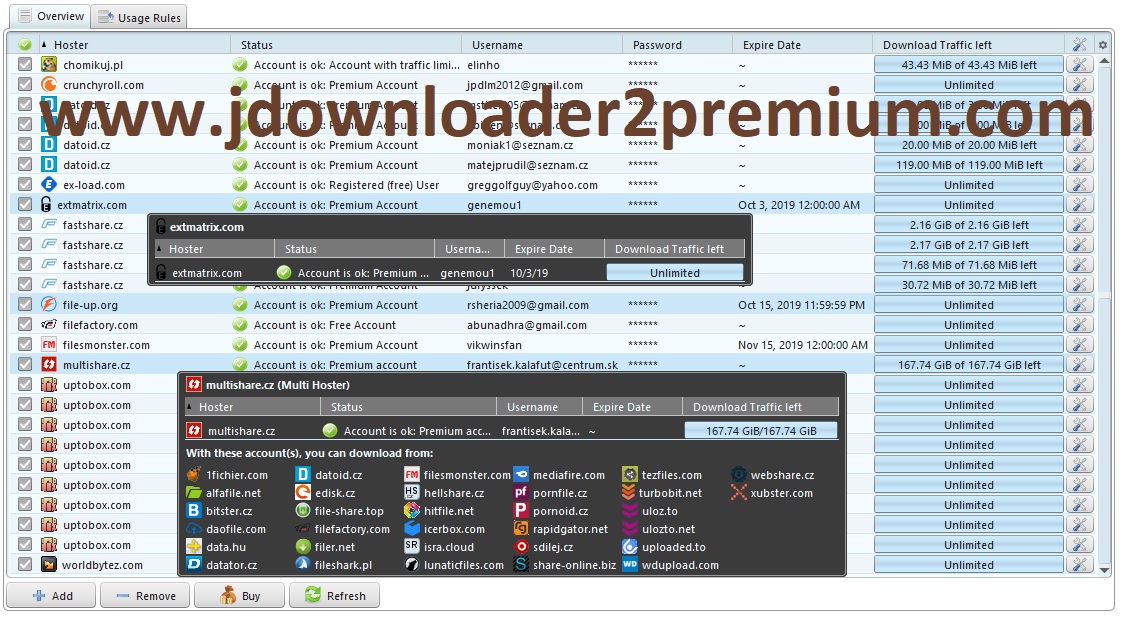Viewport: 1123px width, 621px height.
Task: Toggle the crunchyroll.com account checkbox
Action: 25,85
